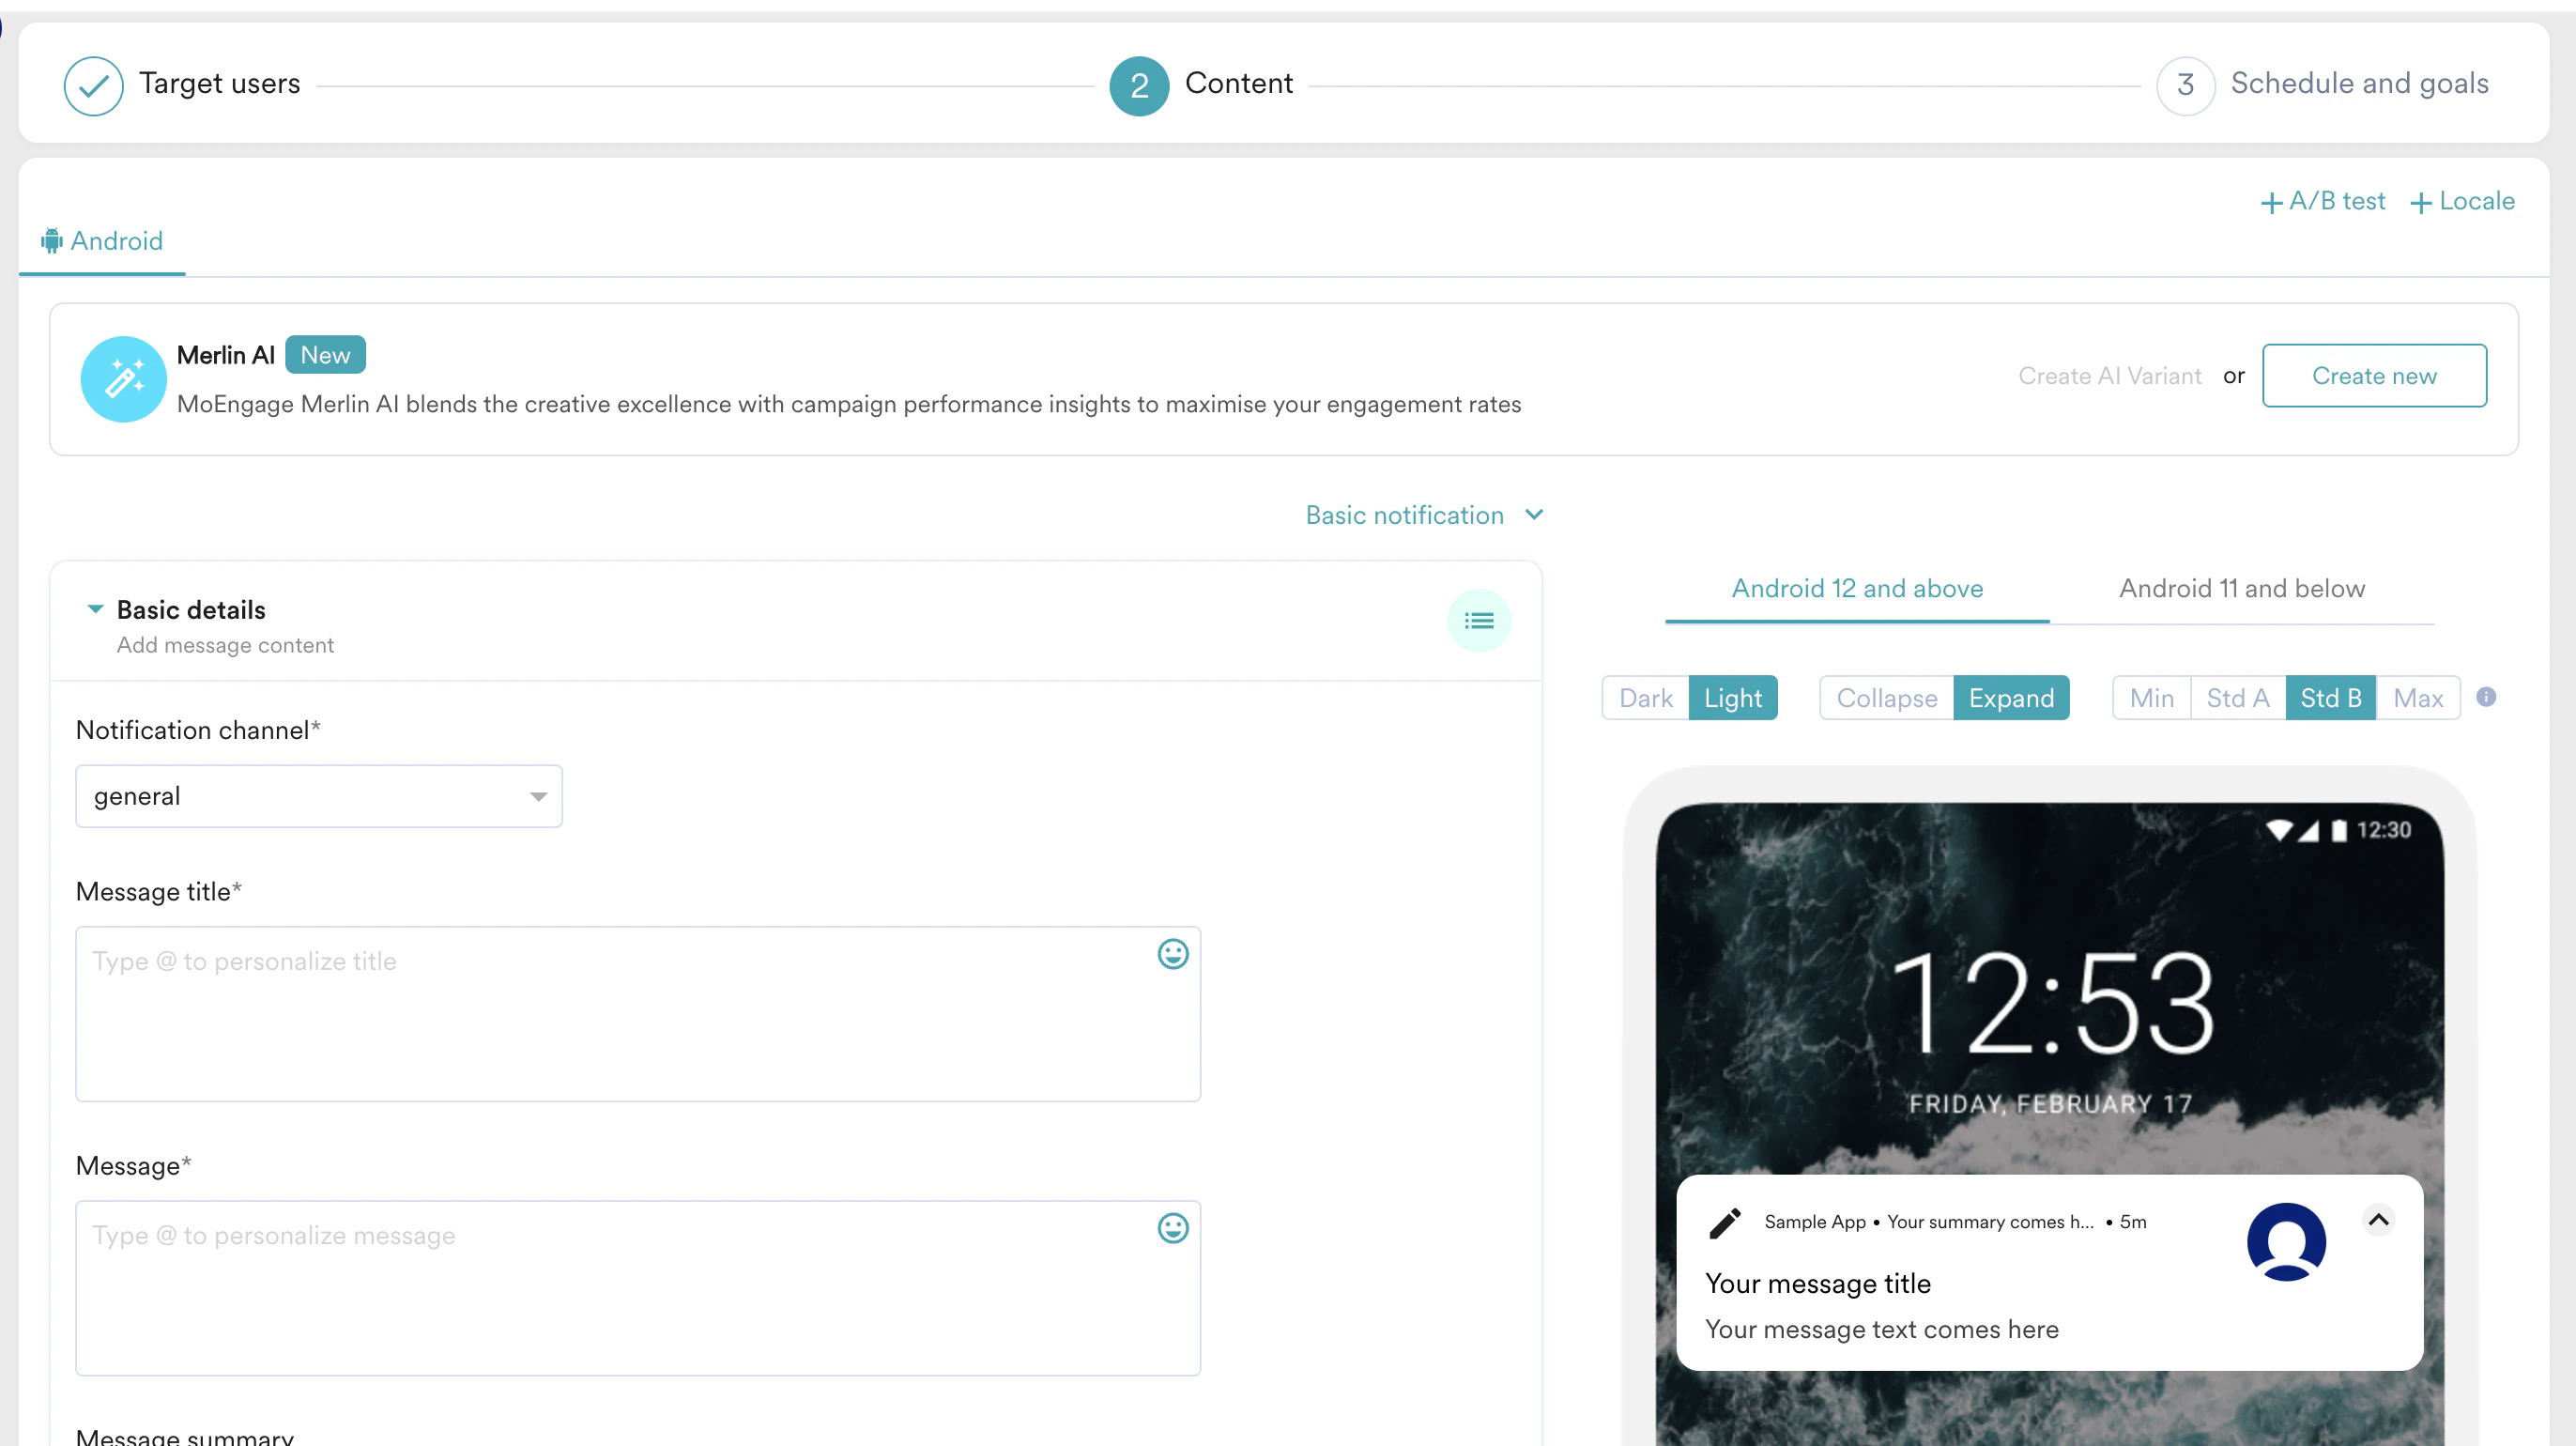The image size is (2576, 1446).
Task: Collapse the Basic details section
Action: click(x=95, y=609)
